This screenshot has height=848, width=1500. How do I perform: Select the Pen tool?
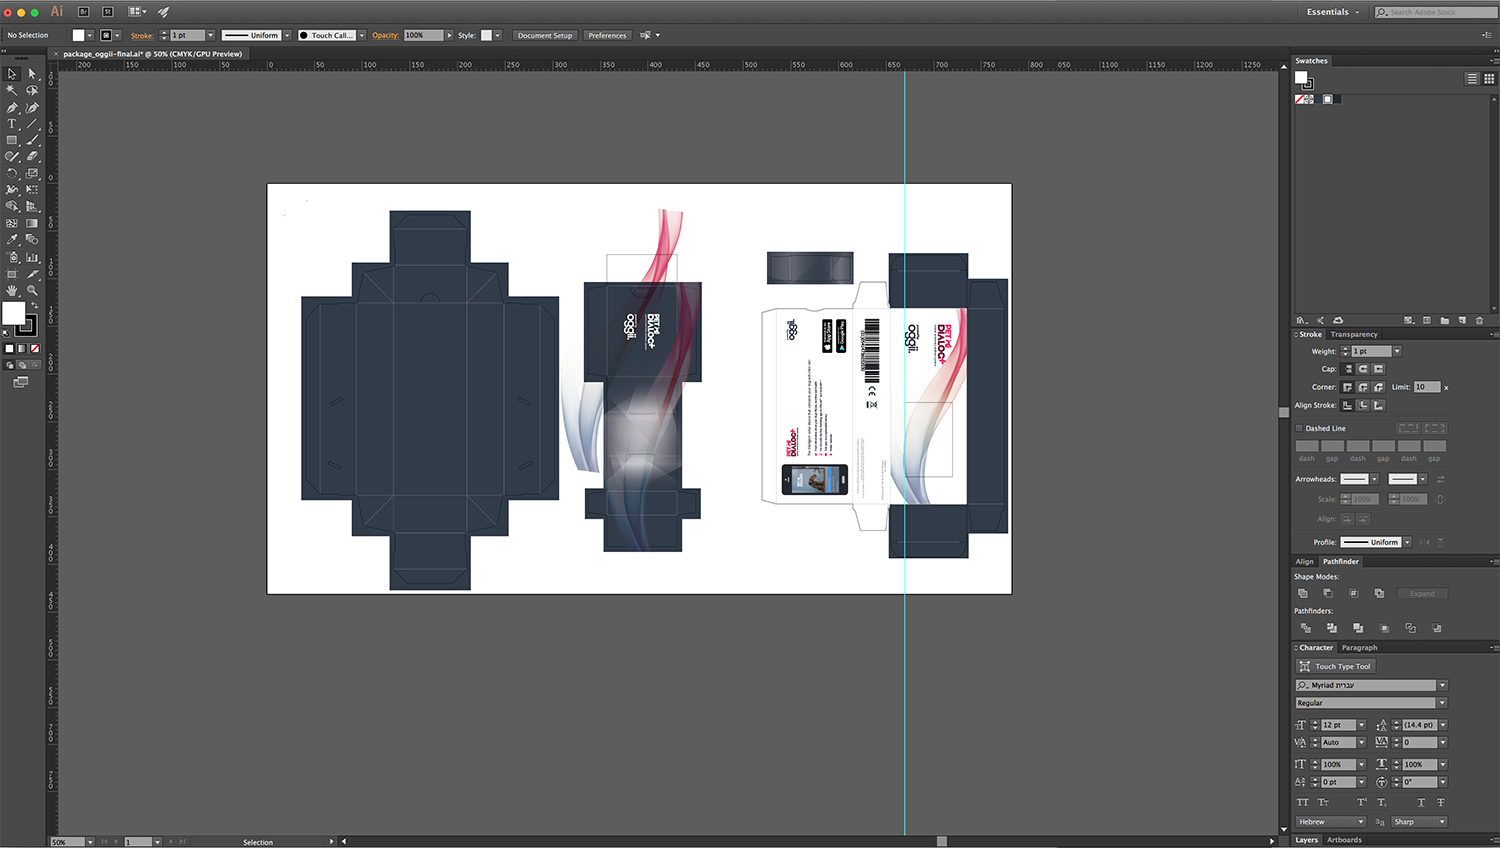click(x=12, y=107)
